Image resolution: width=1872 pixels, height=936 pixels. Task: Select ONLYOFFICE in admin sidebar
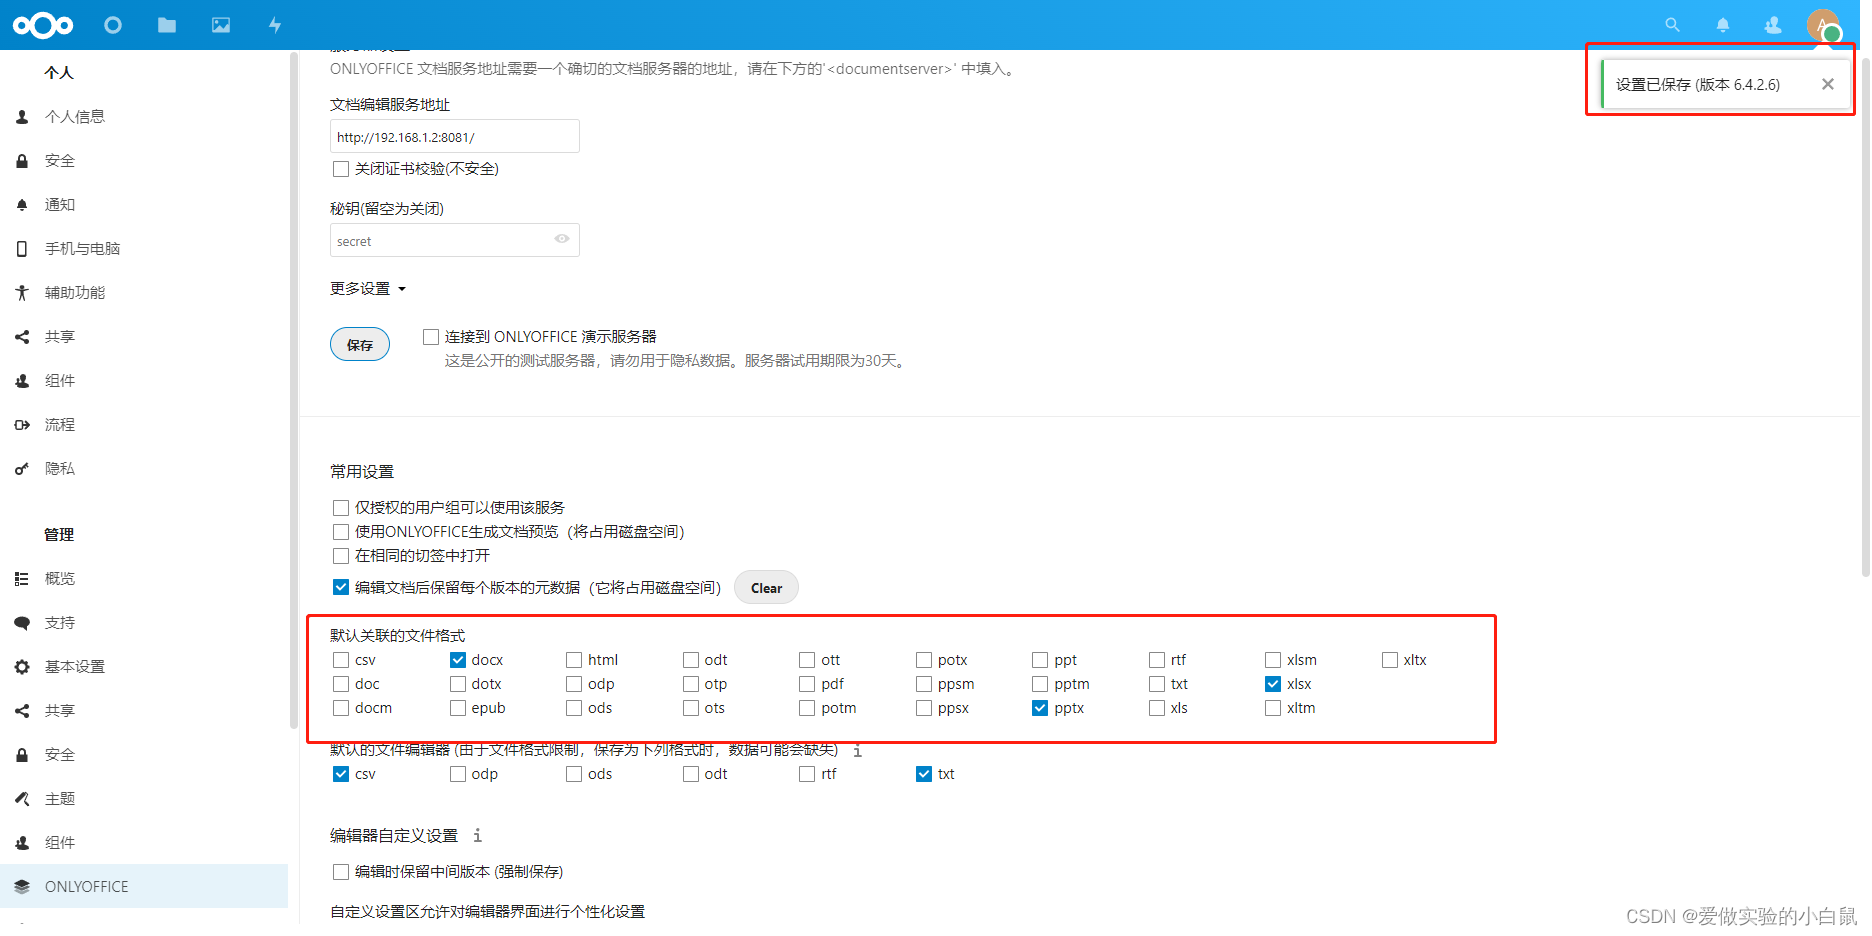tap(144, 887)
